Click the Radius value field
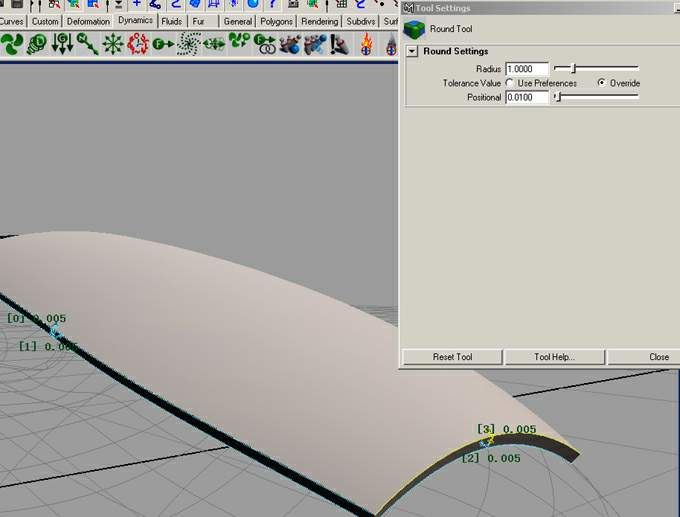This screenshot has height=517, width=680. pos(527,69)
